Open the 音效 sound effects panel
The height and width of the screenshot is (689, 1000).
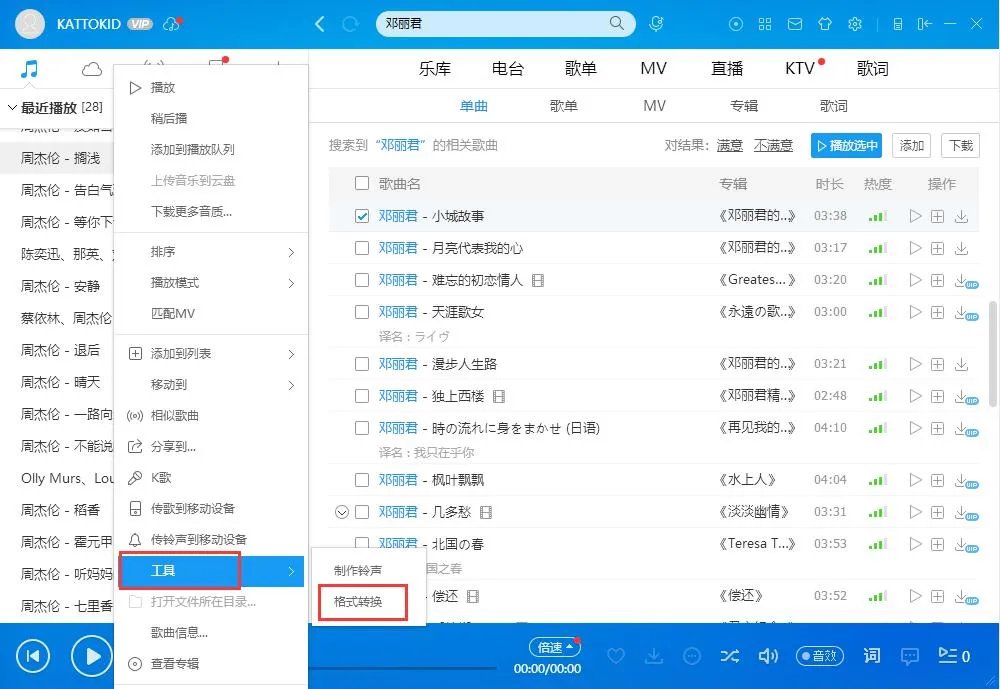[820, 656]
